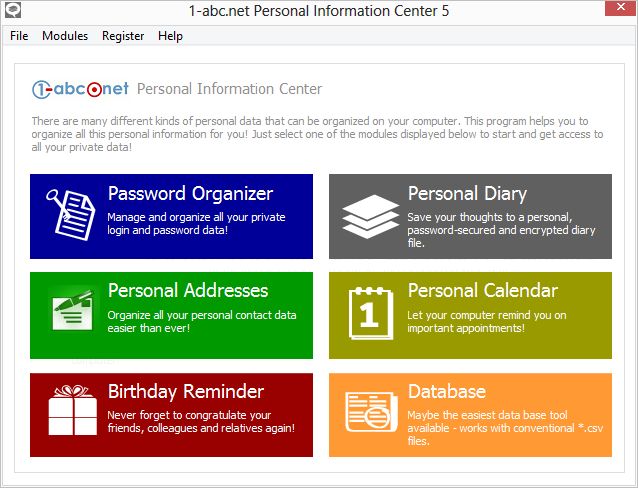Screen dimensions: 638x488
Task: Launch Password Organizer by its title
Action: tap(190, 194)
